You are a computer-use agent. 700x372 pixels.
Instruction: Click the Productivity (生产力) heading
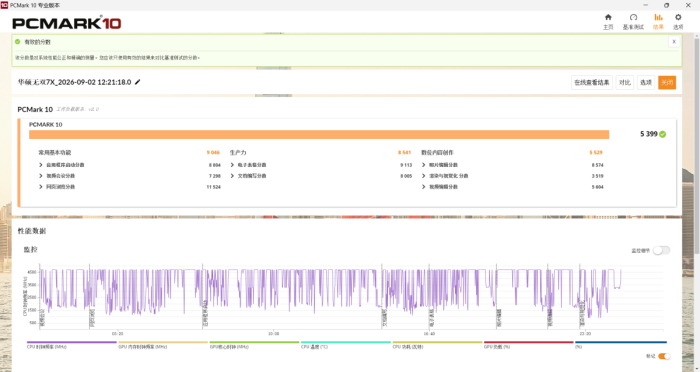pos(238,153)
